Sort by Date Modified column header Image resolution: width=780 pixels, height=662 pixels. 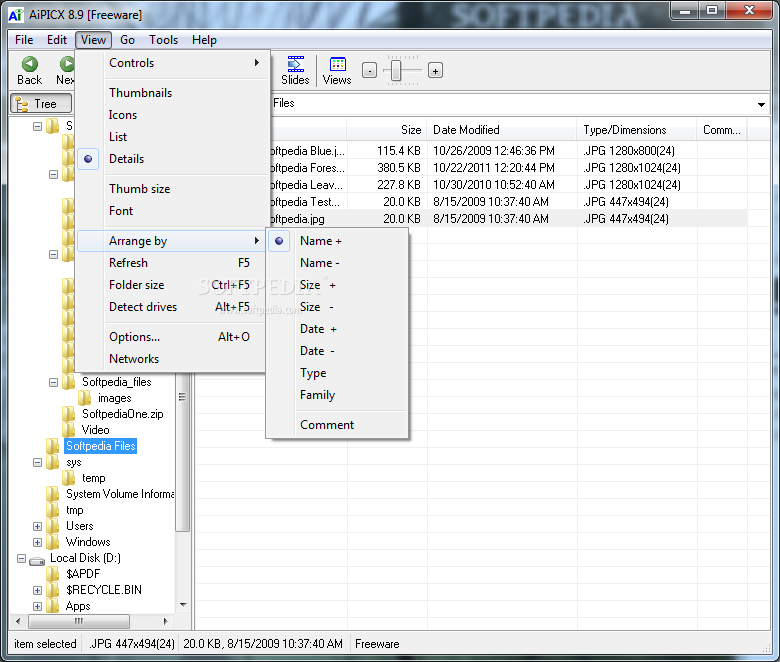[x=502, y=130]
